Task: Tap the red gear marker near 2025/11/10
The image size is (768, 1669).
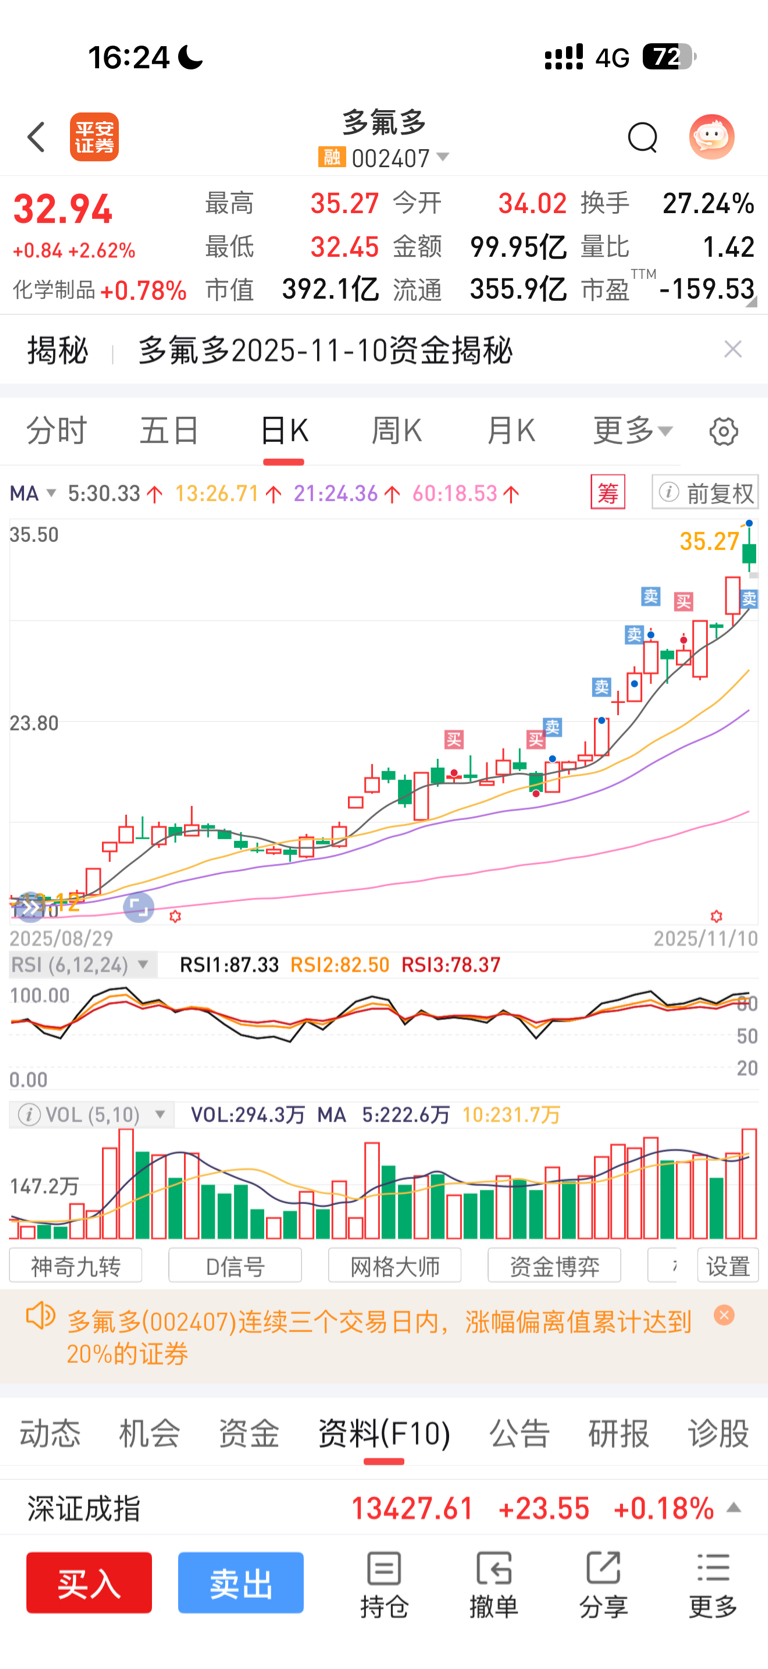Action: 716,916
